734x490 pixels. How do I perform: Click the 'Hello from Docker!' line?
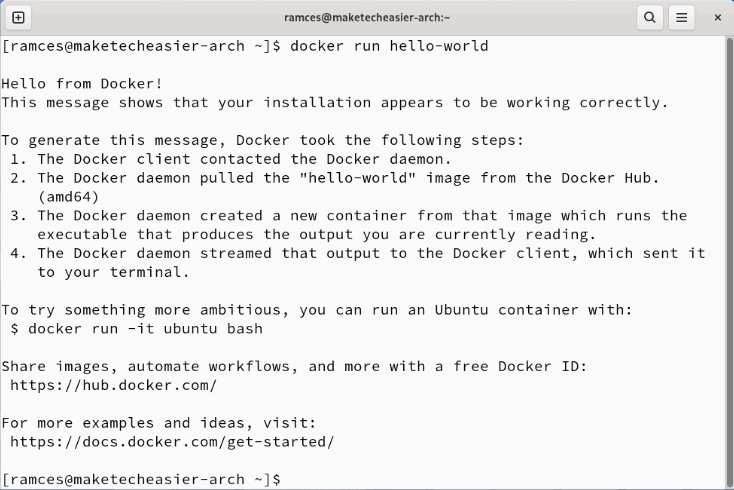[x=82, y=83]
